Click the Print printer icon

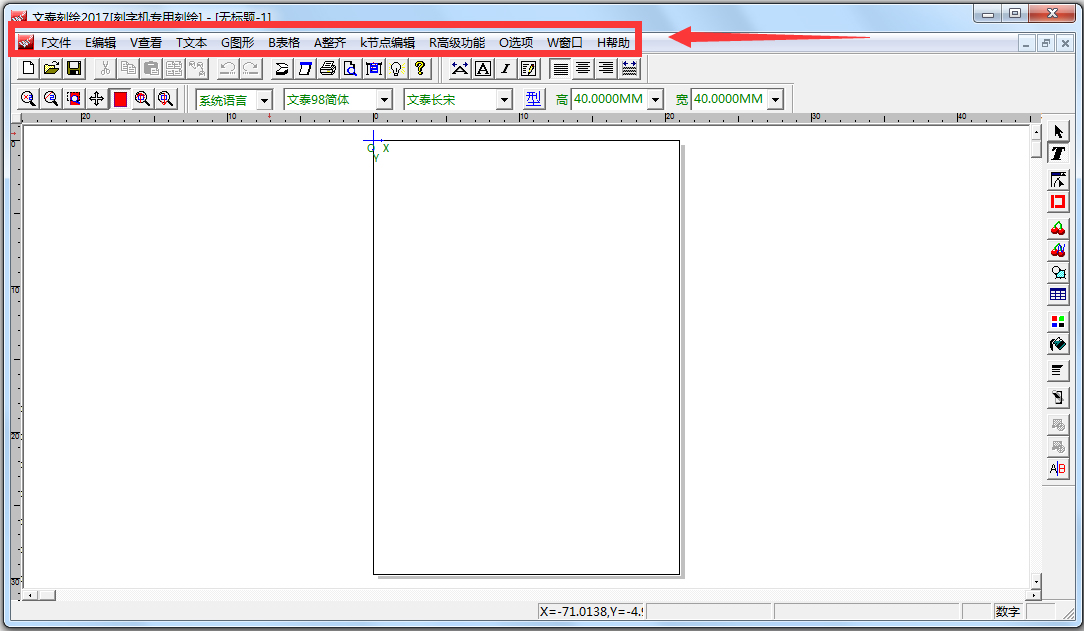(328, 68)
